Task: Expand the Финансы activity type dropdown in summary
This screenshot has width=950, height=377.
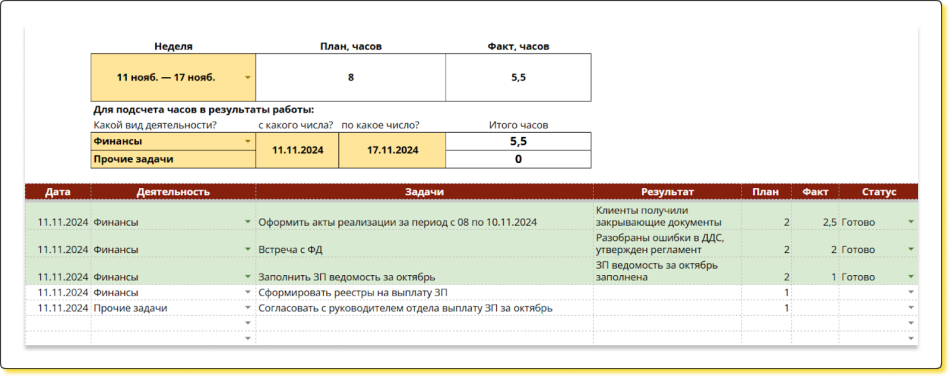Action: [247, 141]
